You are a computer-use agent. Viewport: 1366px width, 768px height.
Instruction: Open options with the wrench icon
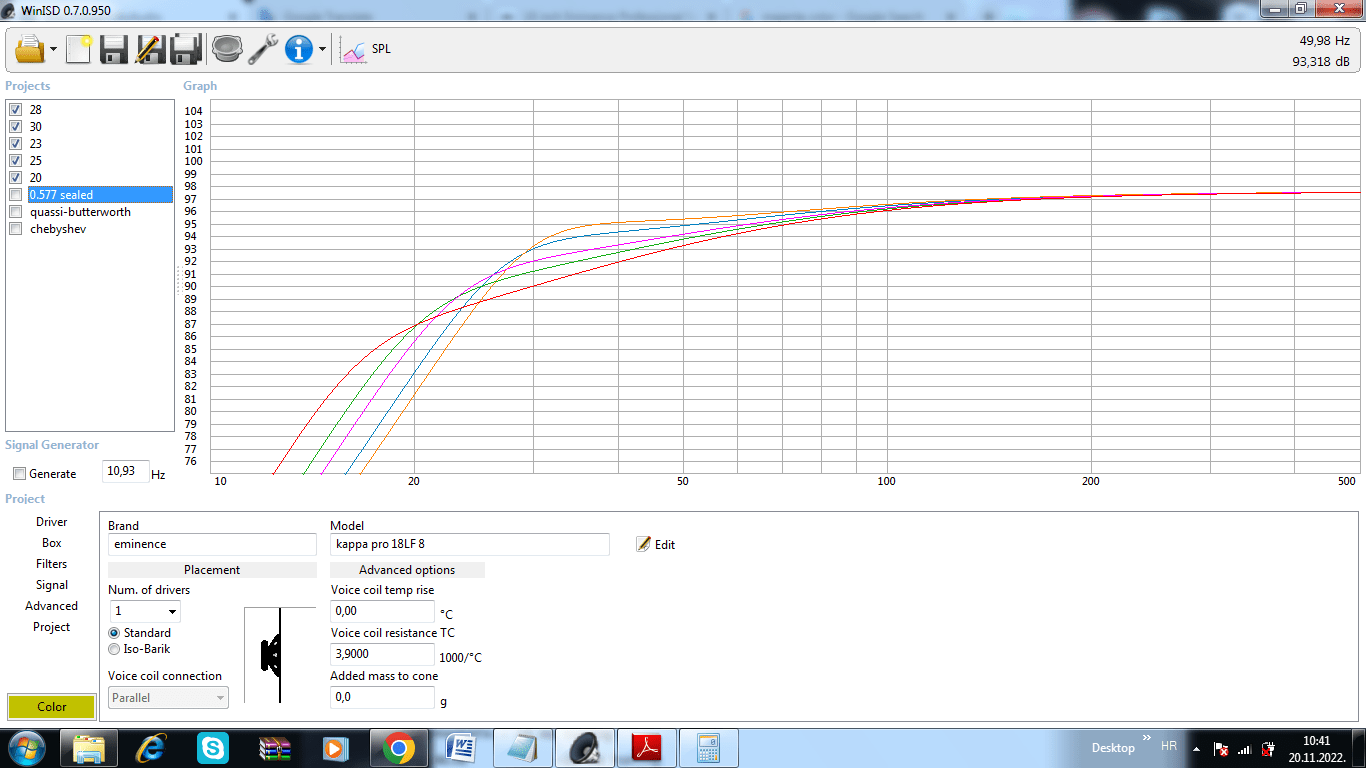click(263, 49)
